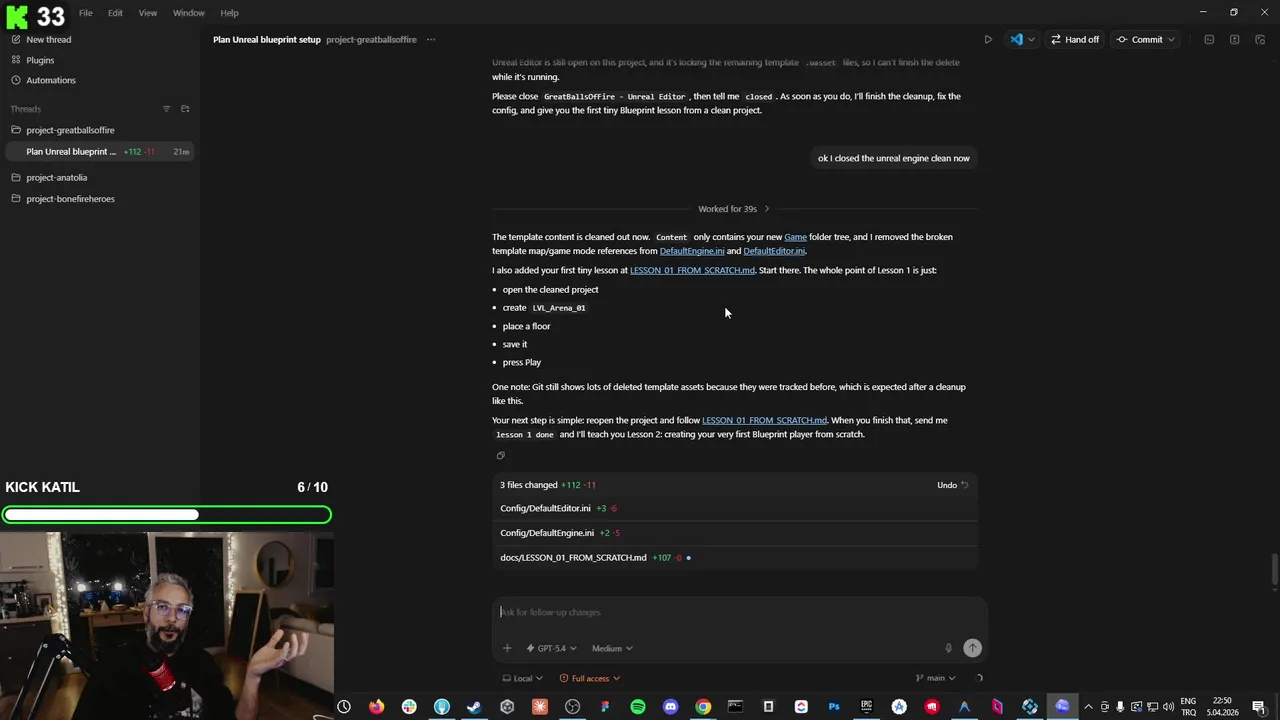Viewport: 1280px width, 720px height.
Task: Select the Plan Unreal blueprint thread
Action: point(100,152)
